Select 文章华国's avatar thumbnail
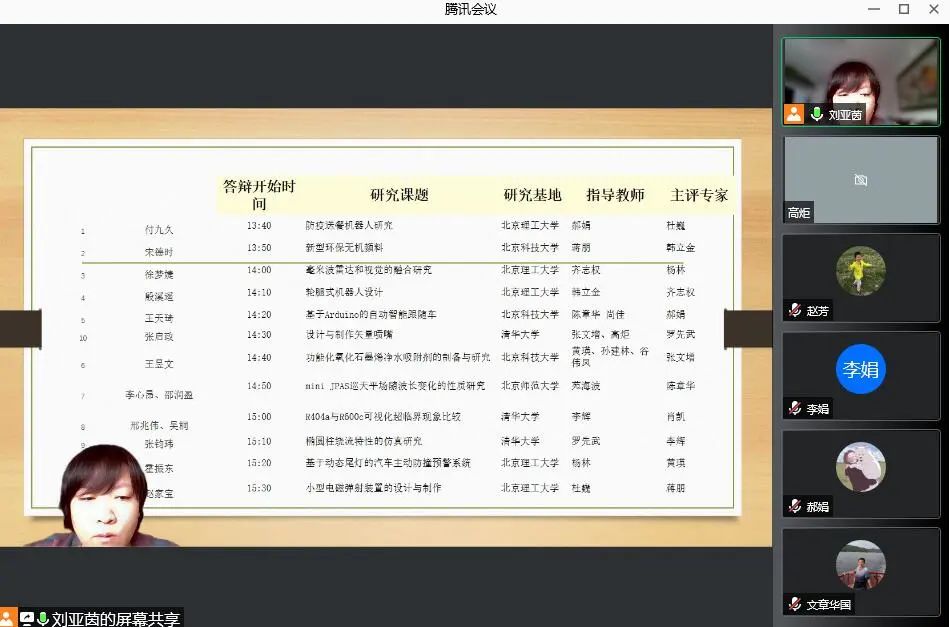Image resolution: width=950 pixels, height=627 pixels. (x=860, y=565)
